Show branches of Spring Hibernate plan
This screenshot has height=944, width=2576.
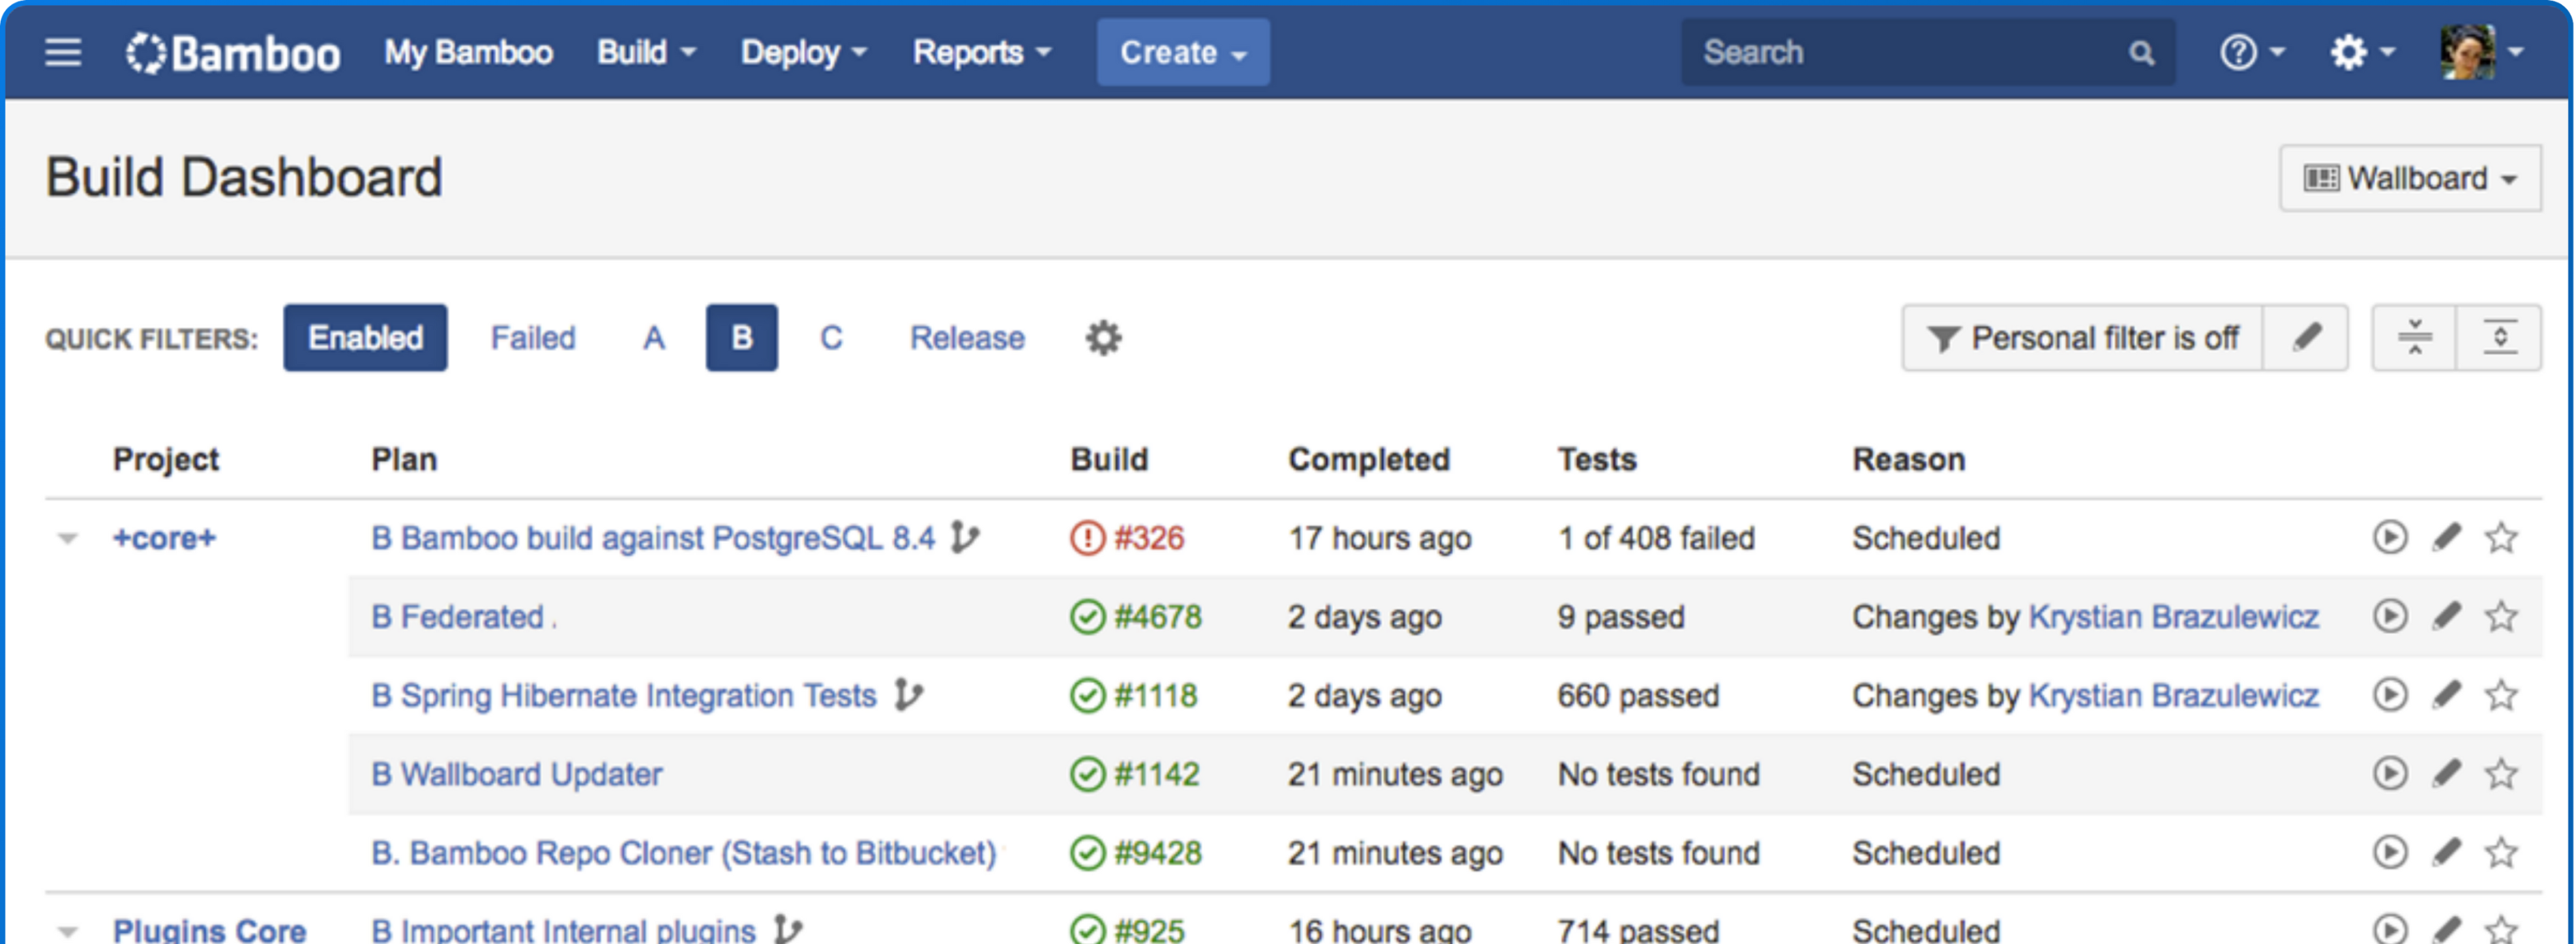[x=908, y=695]
